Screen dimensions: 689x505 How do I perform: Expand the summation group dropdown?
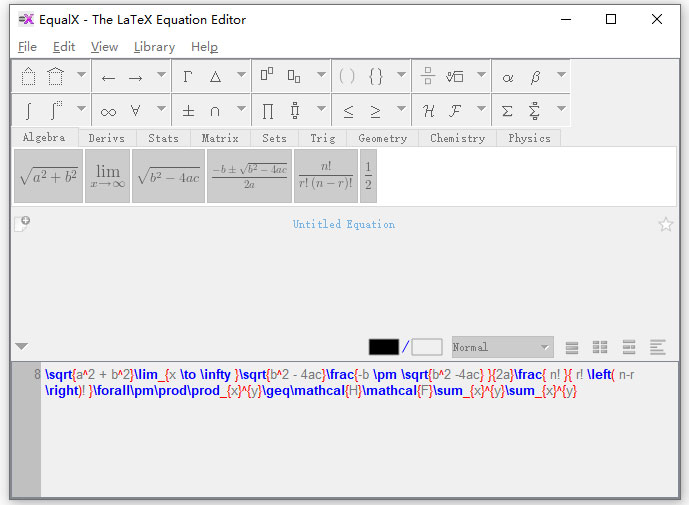coord(561,108)
